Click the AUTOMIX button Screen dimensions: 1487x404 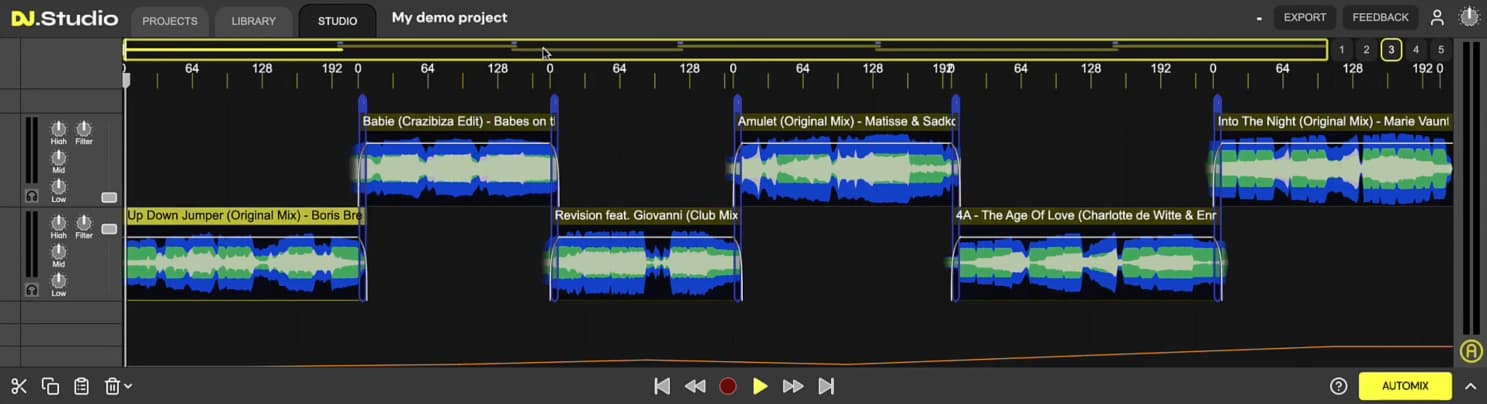1405,386
